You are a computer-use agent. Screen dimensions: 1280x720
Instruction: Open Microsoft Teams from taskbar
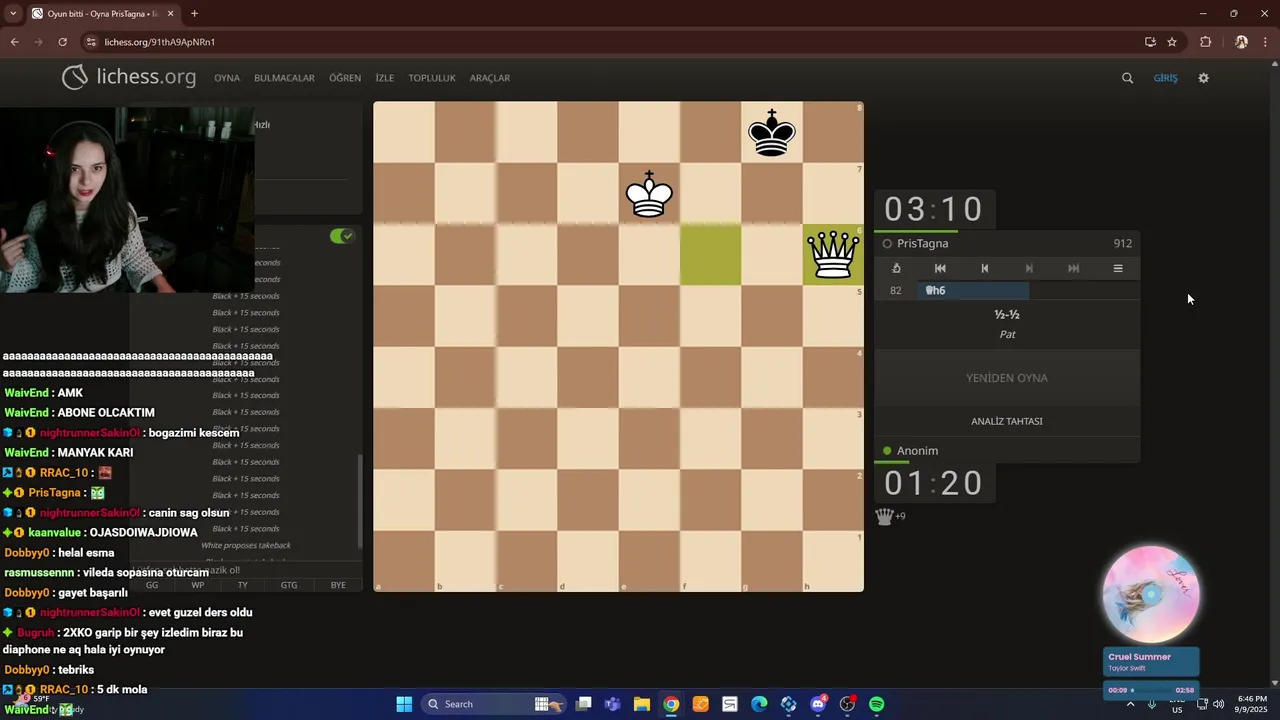tap(612, 704)
